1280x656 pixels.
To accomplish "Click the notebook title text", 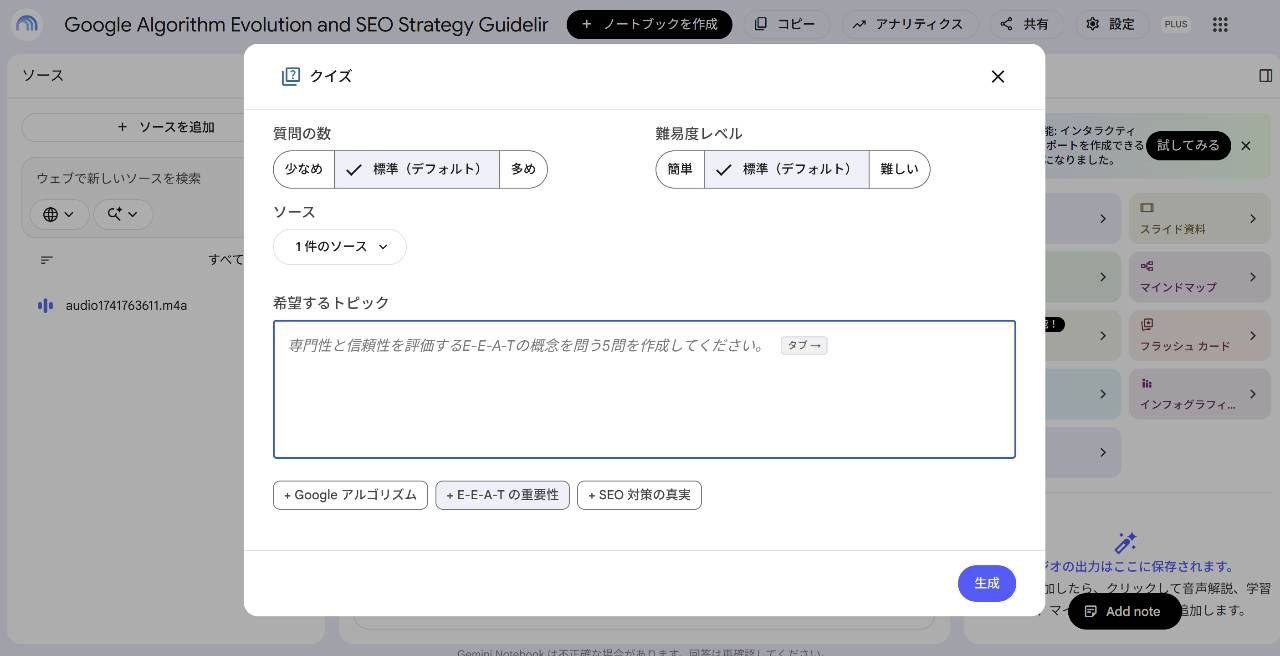I will (306, 24).
